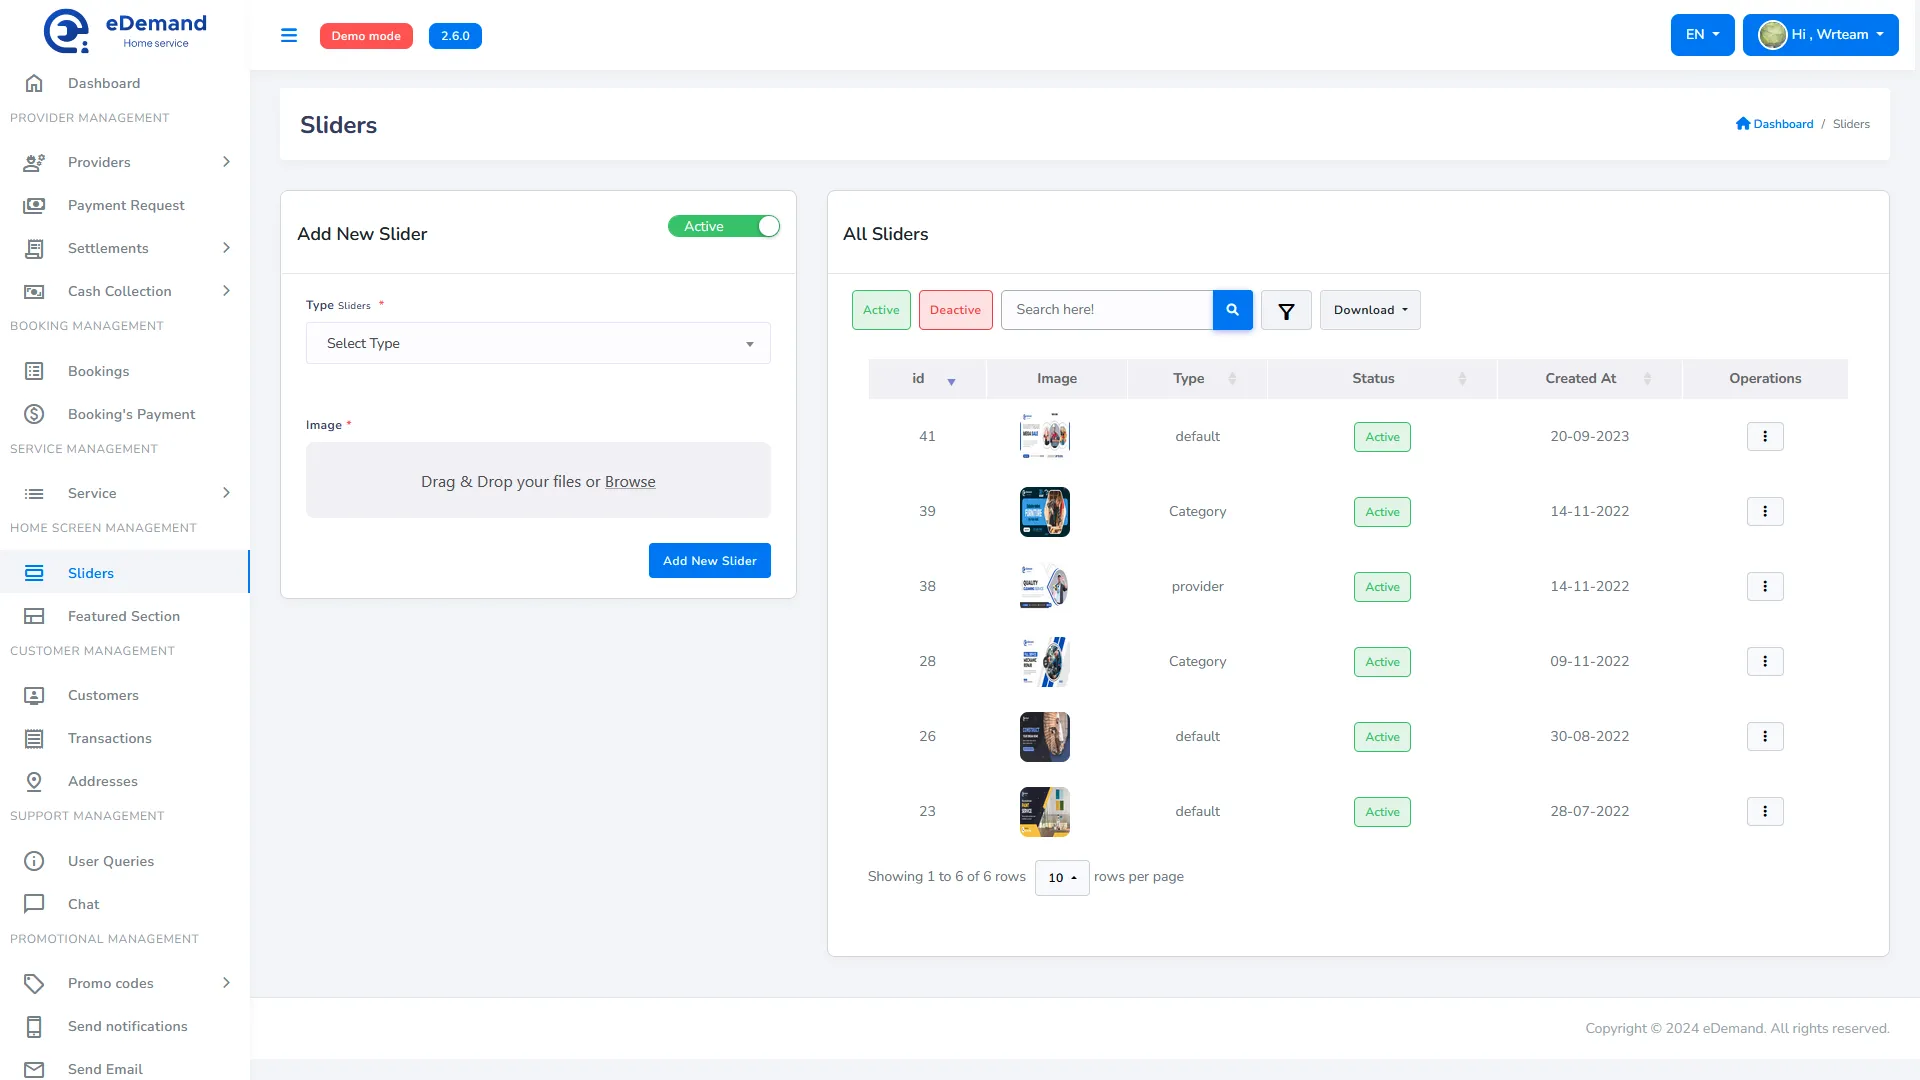
Task: Open operations menu for slider 41
Action: pyautogui.click(x=1765, y=436)
